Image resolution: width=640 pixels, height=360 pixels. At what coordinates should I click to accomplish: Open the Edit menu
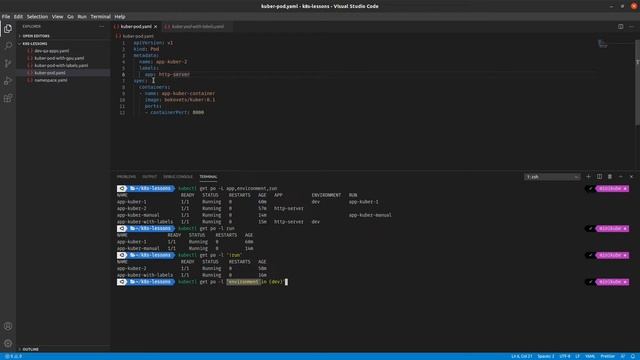(x=18, y=17)
